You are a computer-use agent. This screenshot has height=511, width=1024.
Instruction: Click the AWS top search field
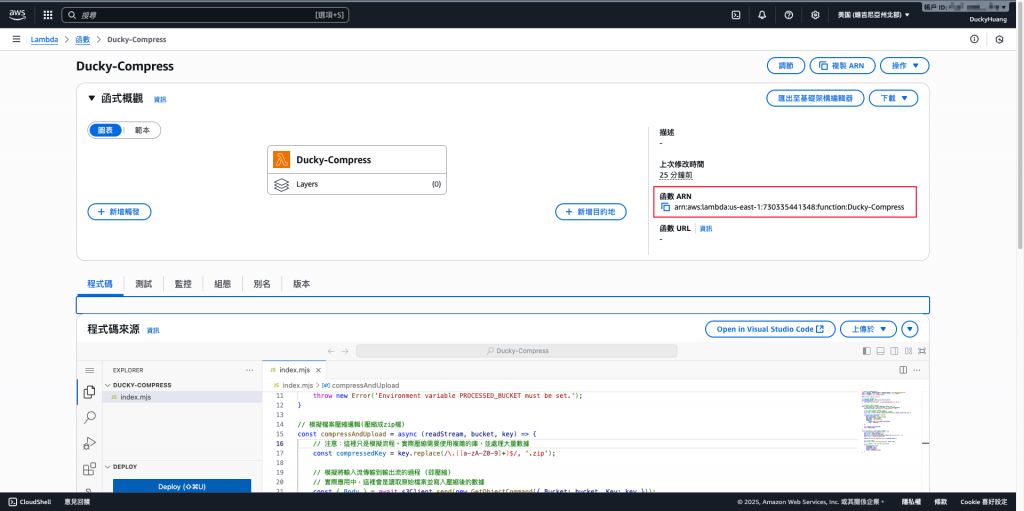(205, 14)
